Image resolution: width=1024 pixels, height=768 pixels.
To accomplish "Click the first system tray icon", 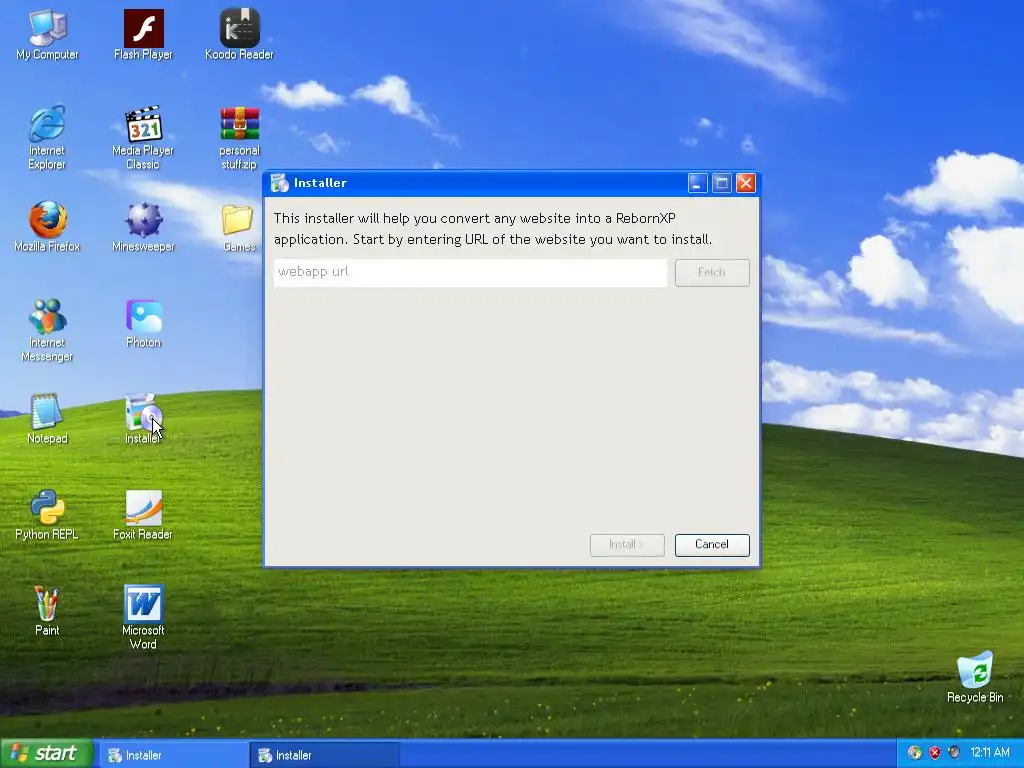I will (915, 753).
